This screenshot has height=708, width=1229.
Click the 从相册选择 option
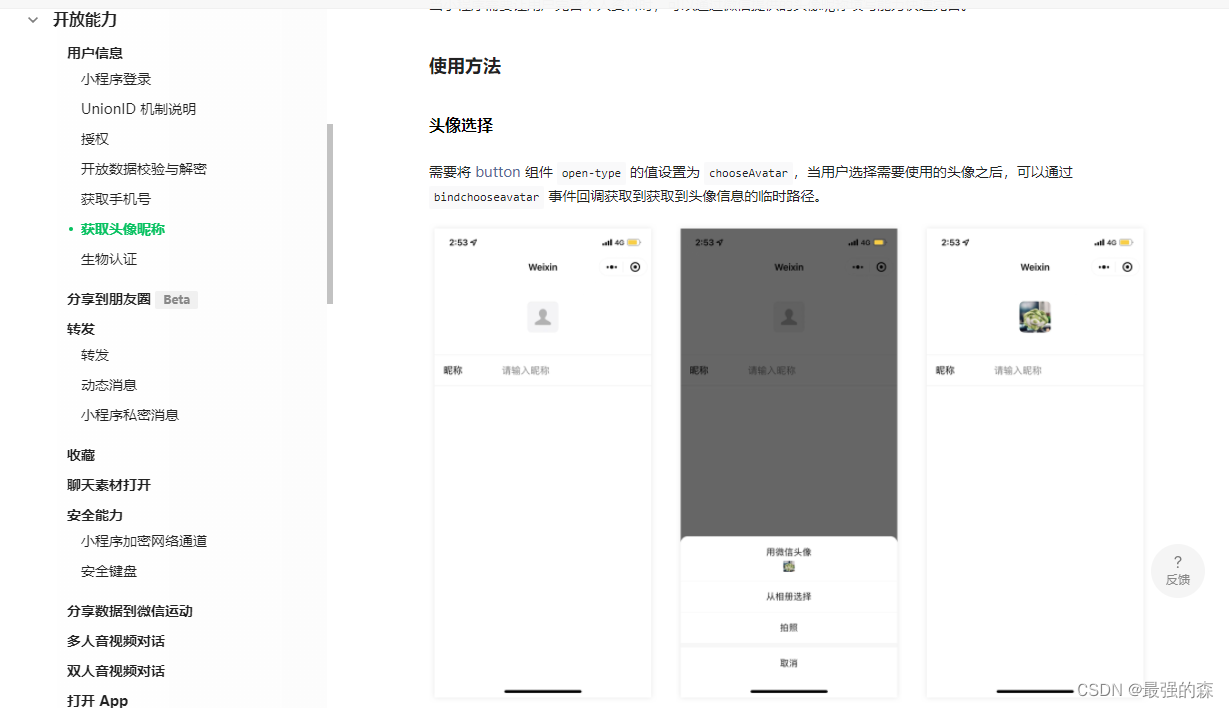(788, 596)
